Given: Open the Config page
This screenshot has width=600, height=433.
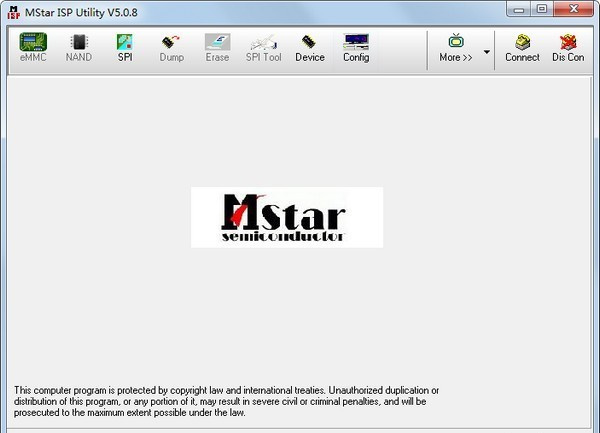Looking at the screenshot, I should pos(356,48).
